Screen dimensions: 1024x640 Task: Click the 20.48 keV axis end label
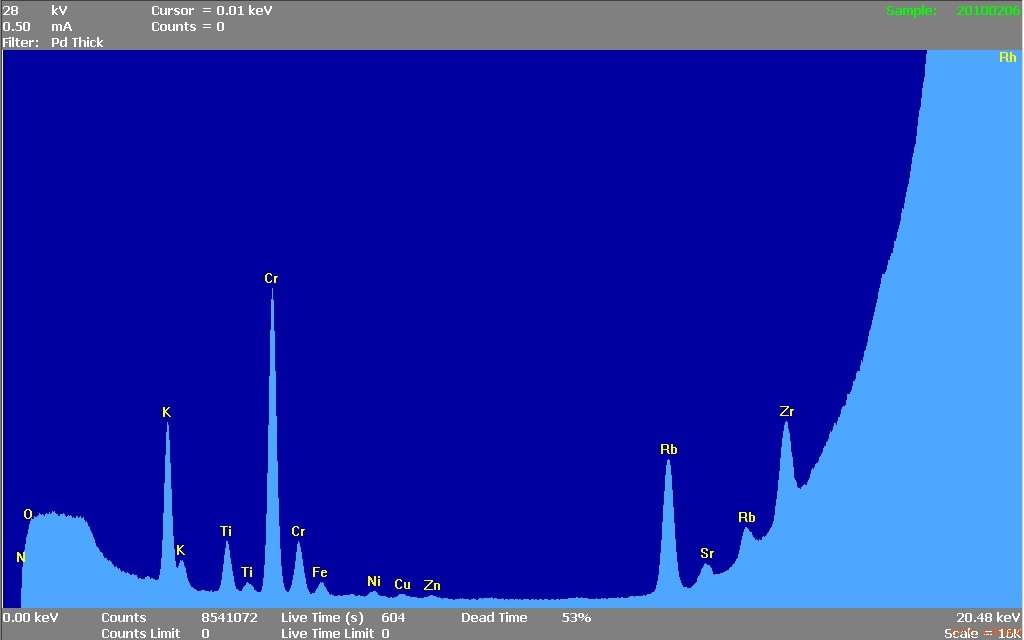click(x=988, y=618)
